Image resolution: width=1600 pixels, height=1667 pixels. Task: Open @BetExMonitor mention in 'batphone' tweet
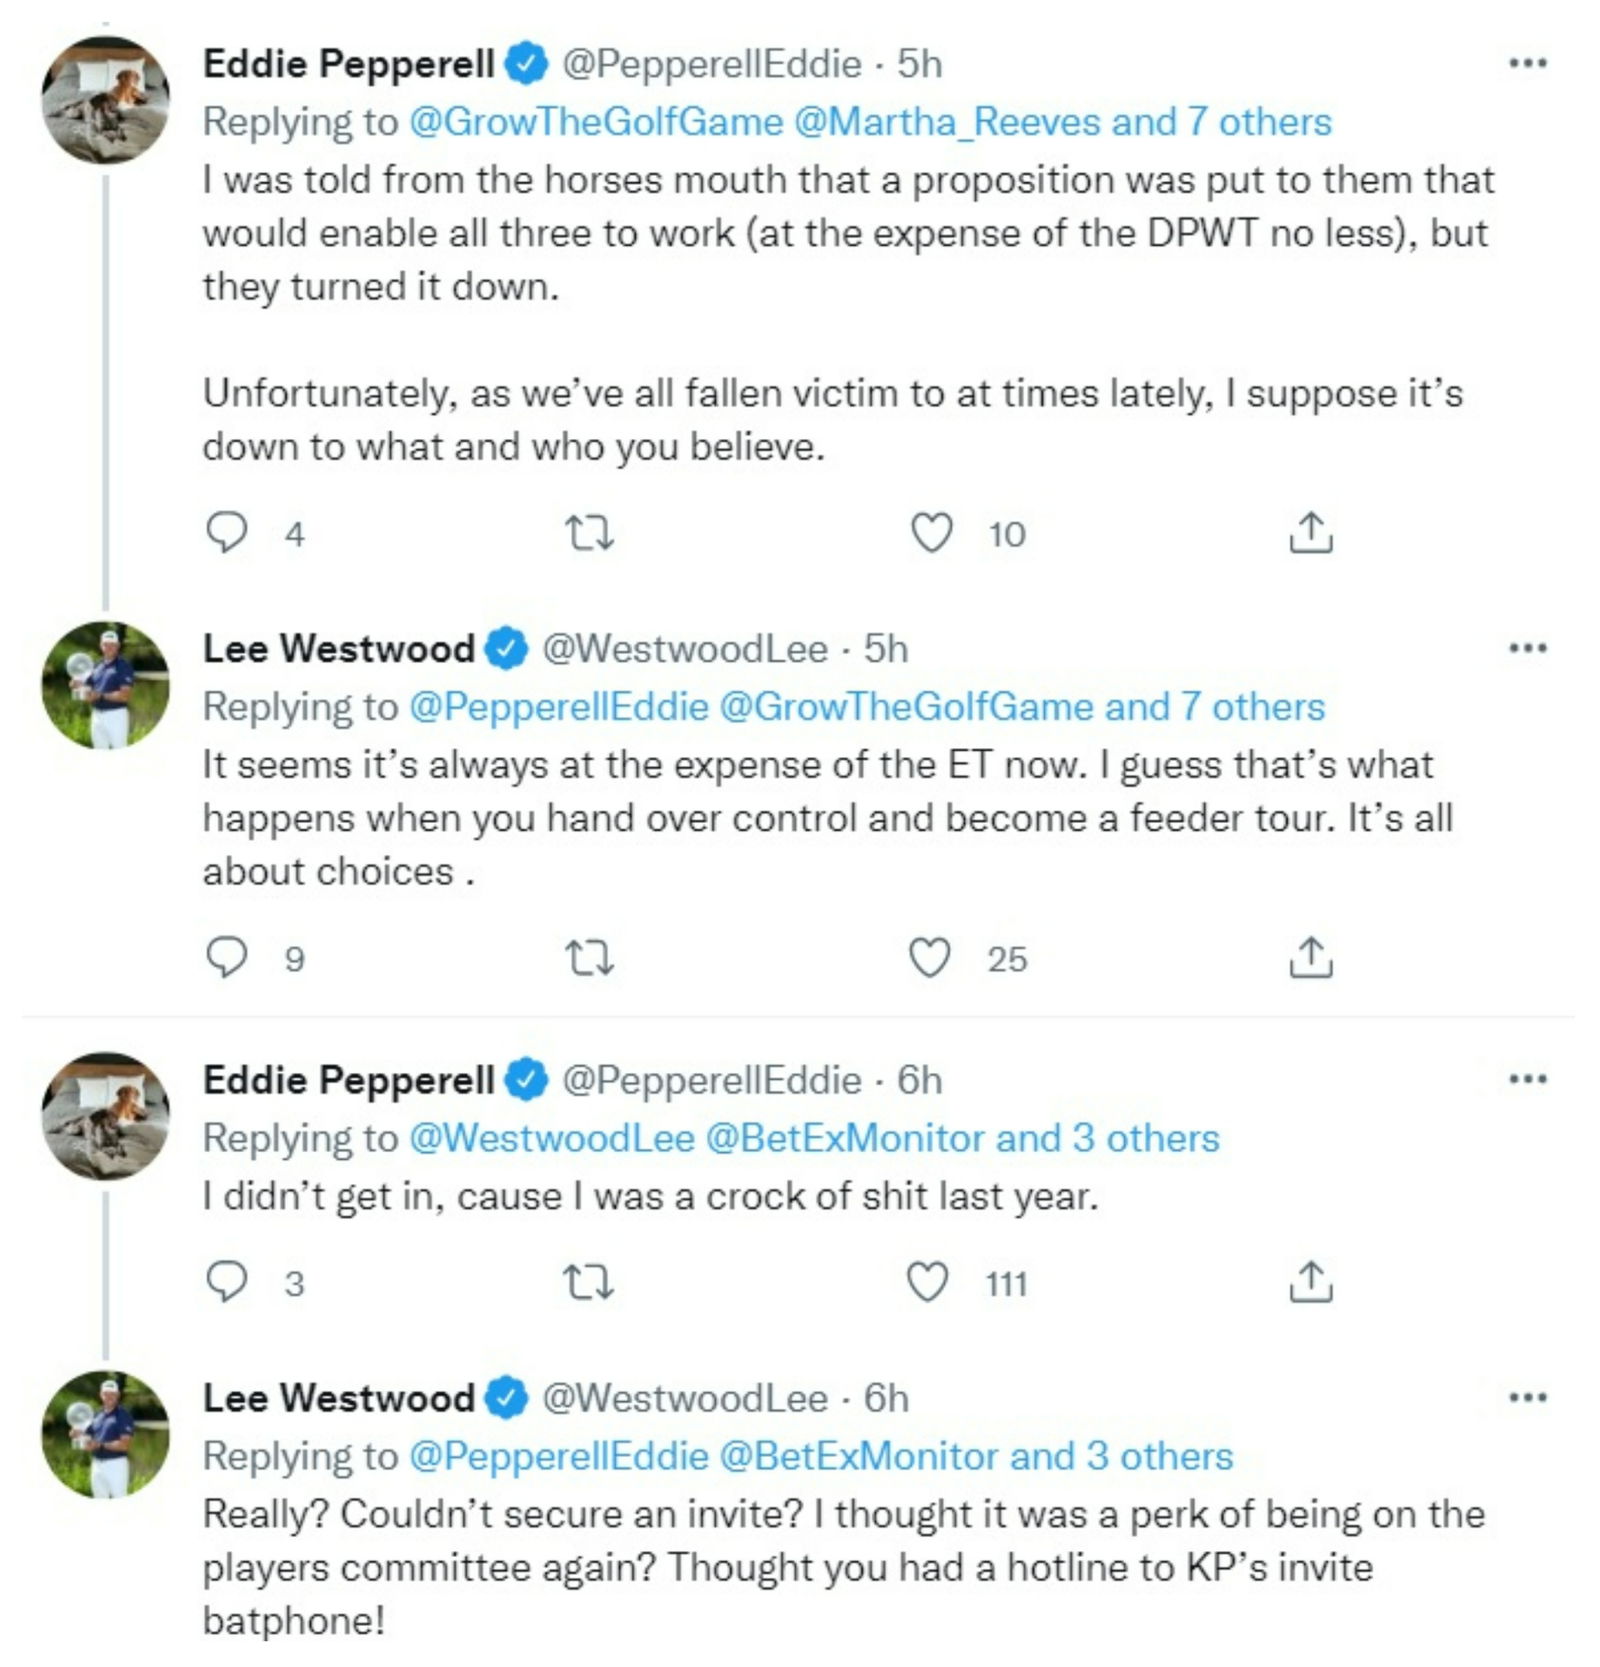859,1456
